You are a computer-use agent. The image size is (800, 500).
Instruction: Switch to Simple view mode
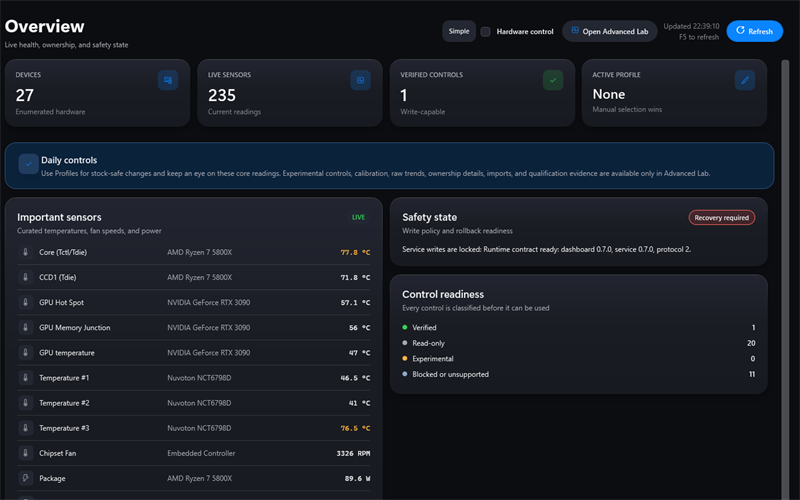pyautogui.click(x=459, y=31)
